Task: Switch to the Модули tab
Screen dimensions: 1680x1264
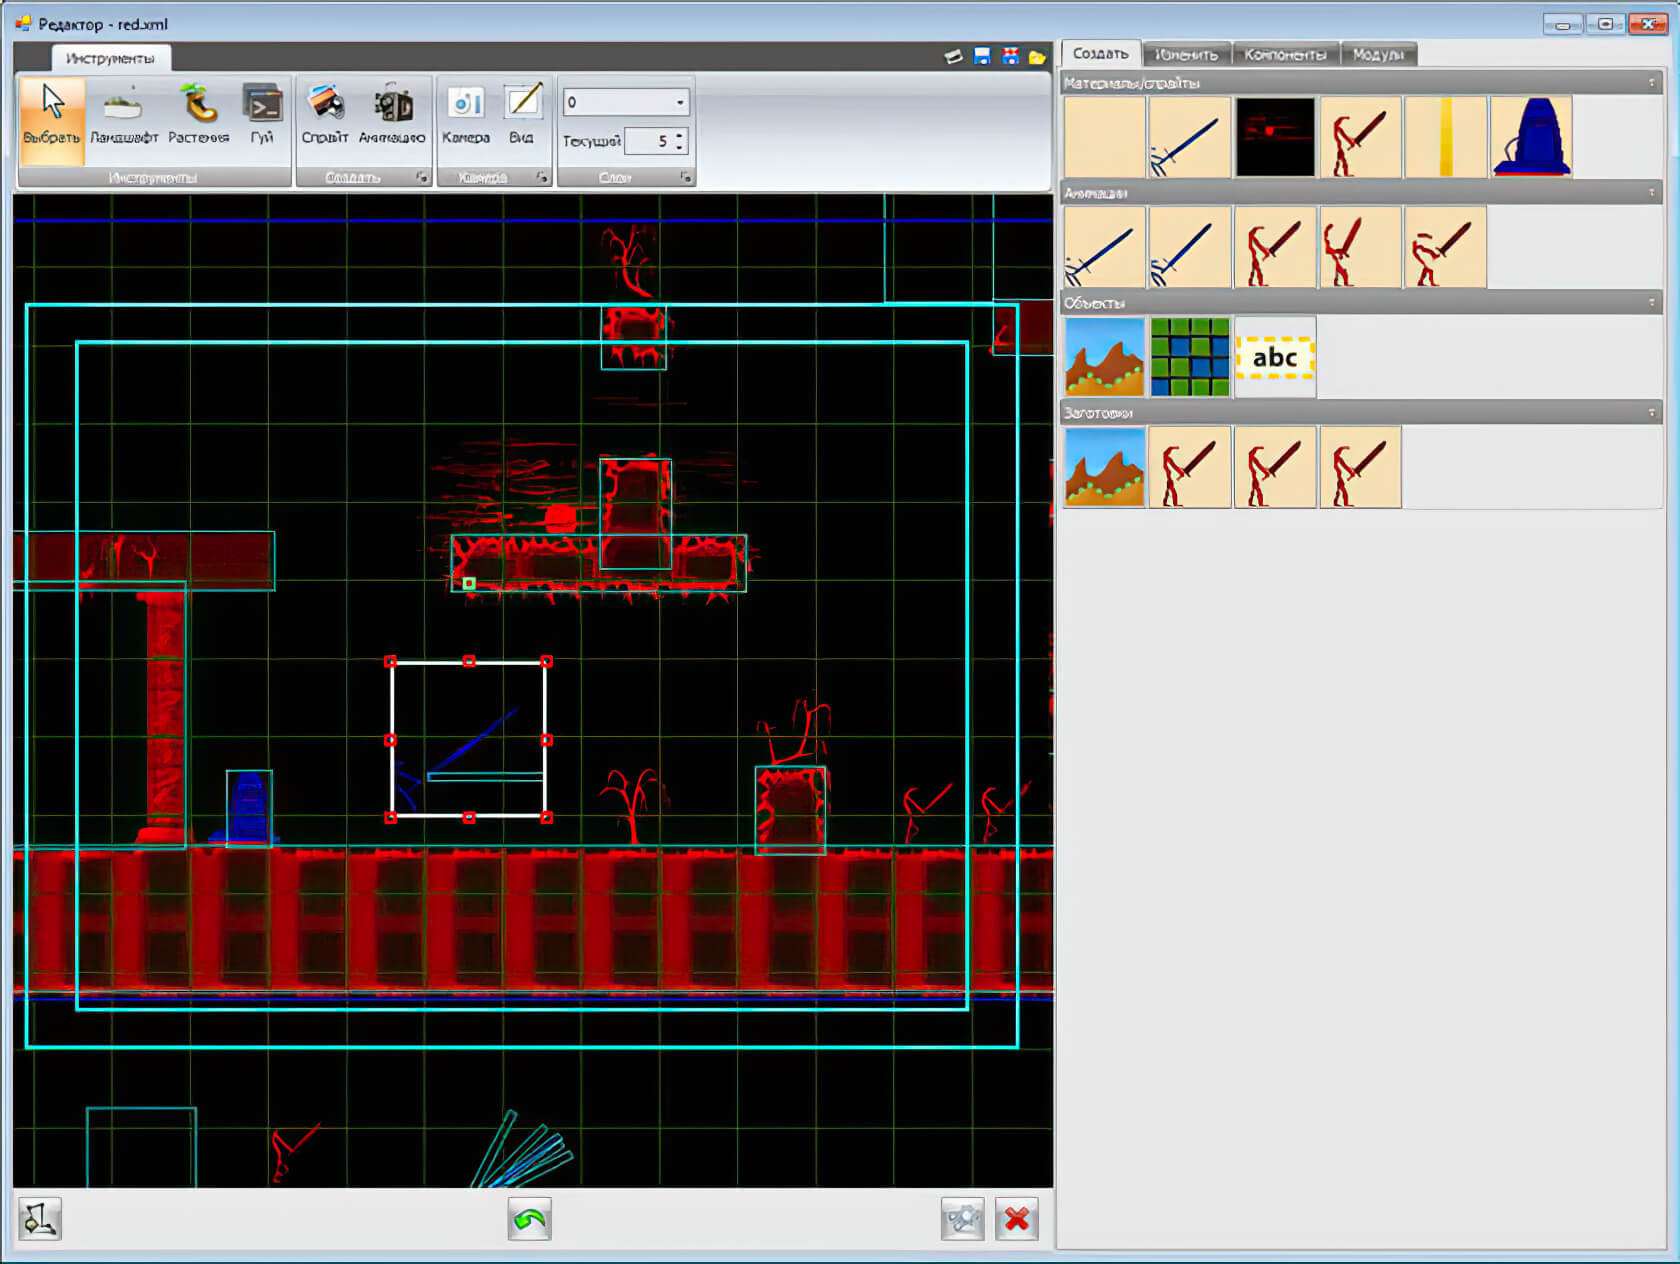Action: [1378, 55]
